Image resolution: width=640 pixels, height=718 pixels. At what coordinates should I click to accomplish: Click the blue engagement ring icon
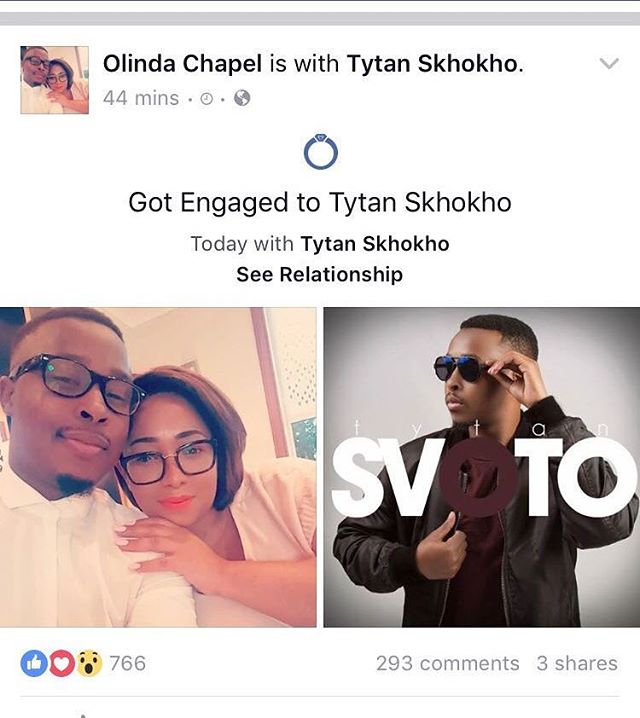coord(320,151)
